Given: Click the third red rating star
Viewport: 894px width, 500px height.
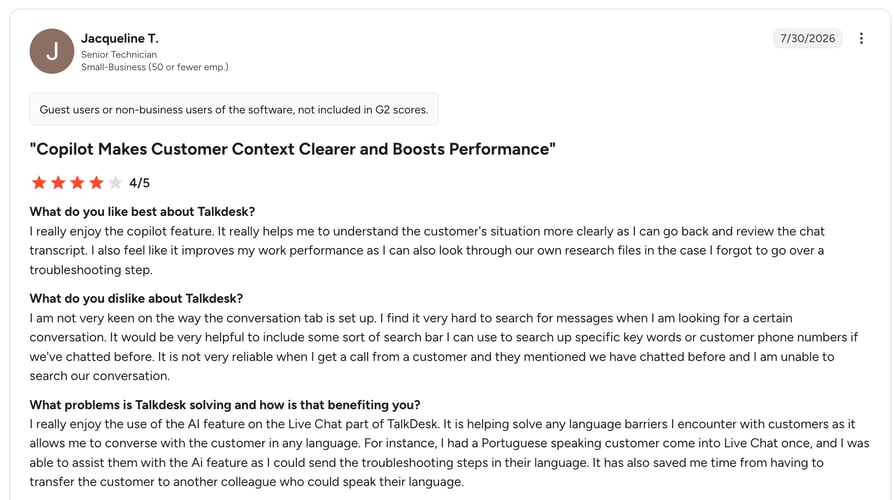Looking at the screenshot, I should pyautogui.click(x=77, y=183).
